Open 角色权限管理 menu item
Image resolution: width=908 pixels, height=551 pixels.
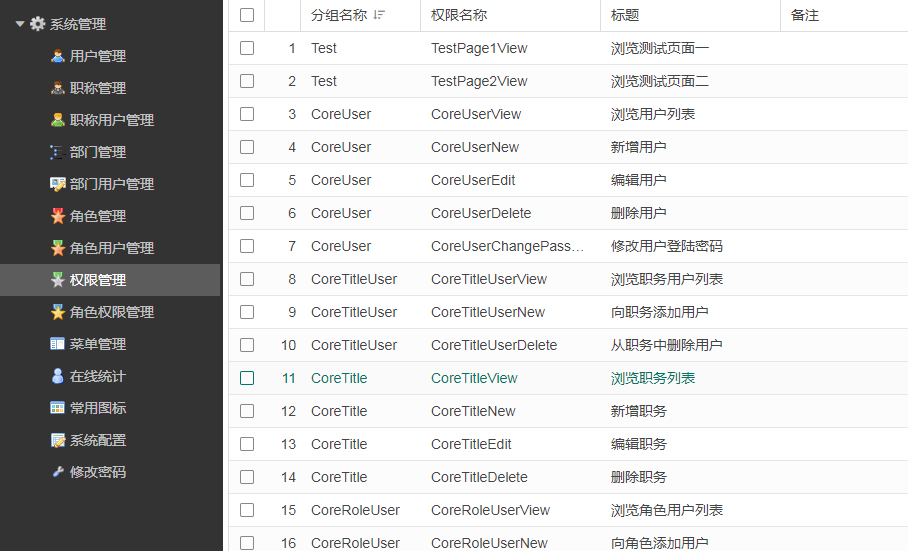(x=111, y=312)
